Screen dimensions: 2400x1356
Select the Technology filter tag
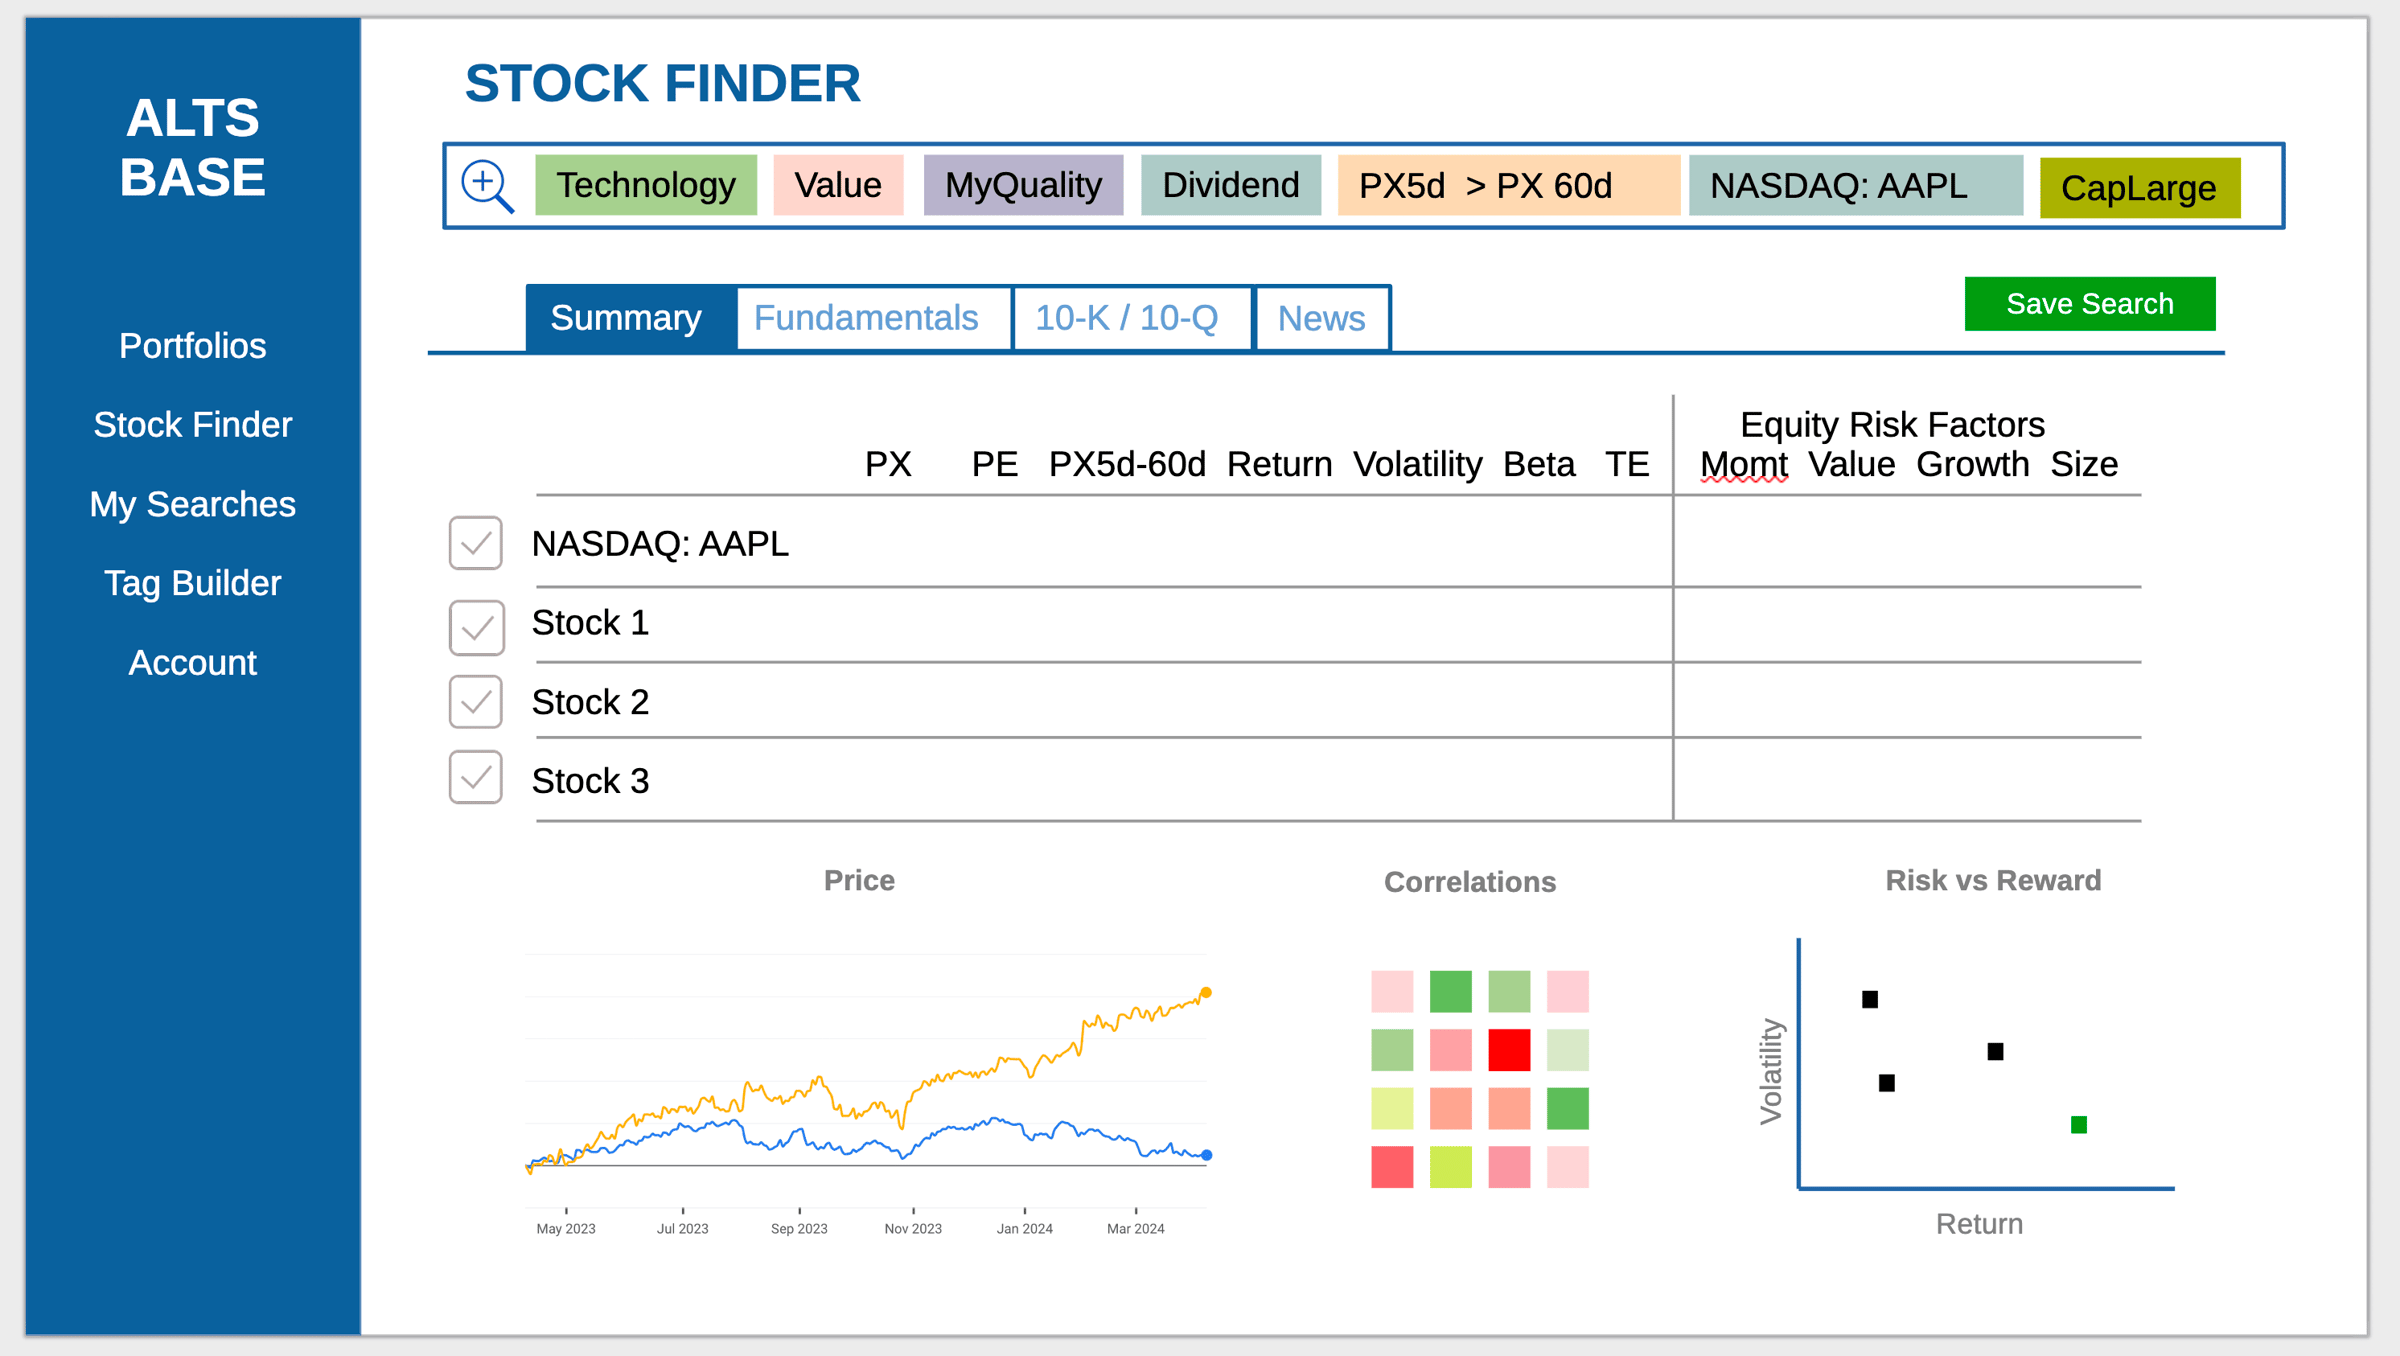[x=646, y=185]
